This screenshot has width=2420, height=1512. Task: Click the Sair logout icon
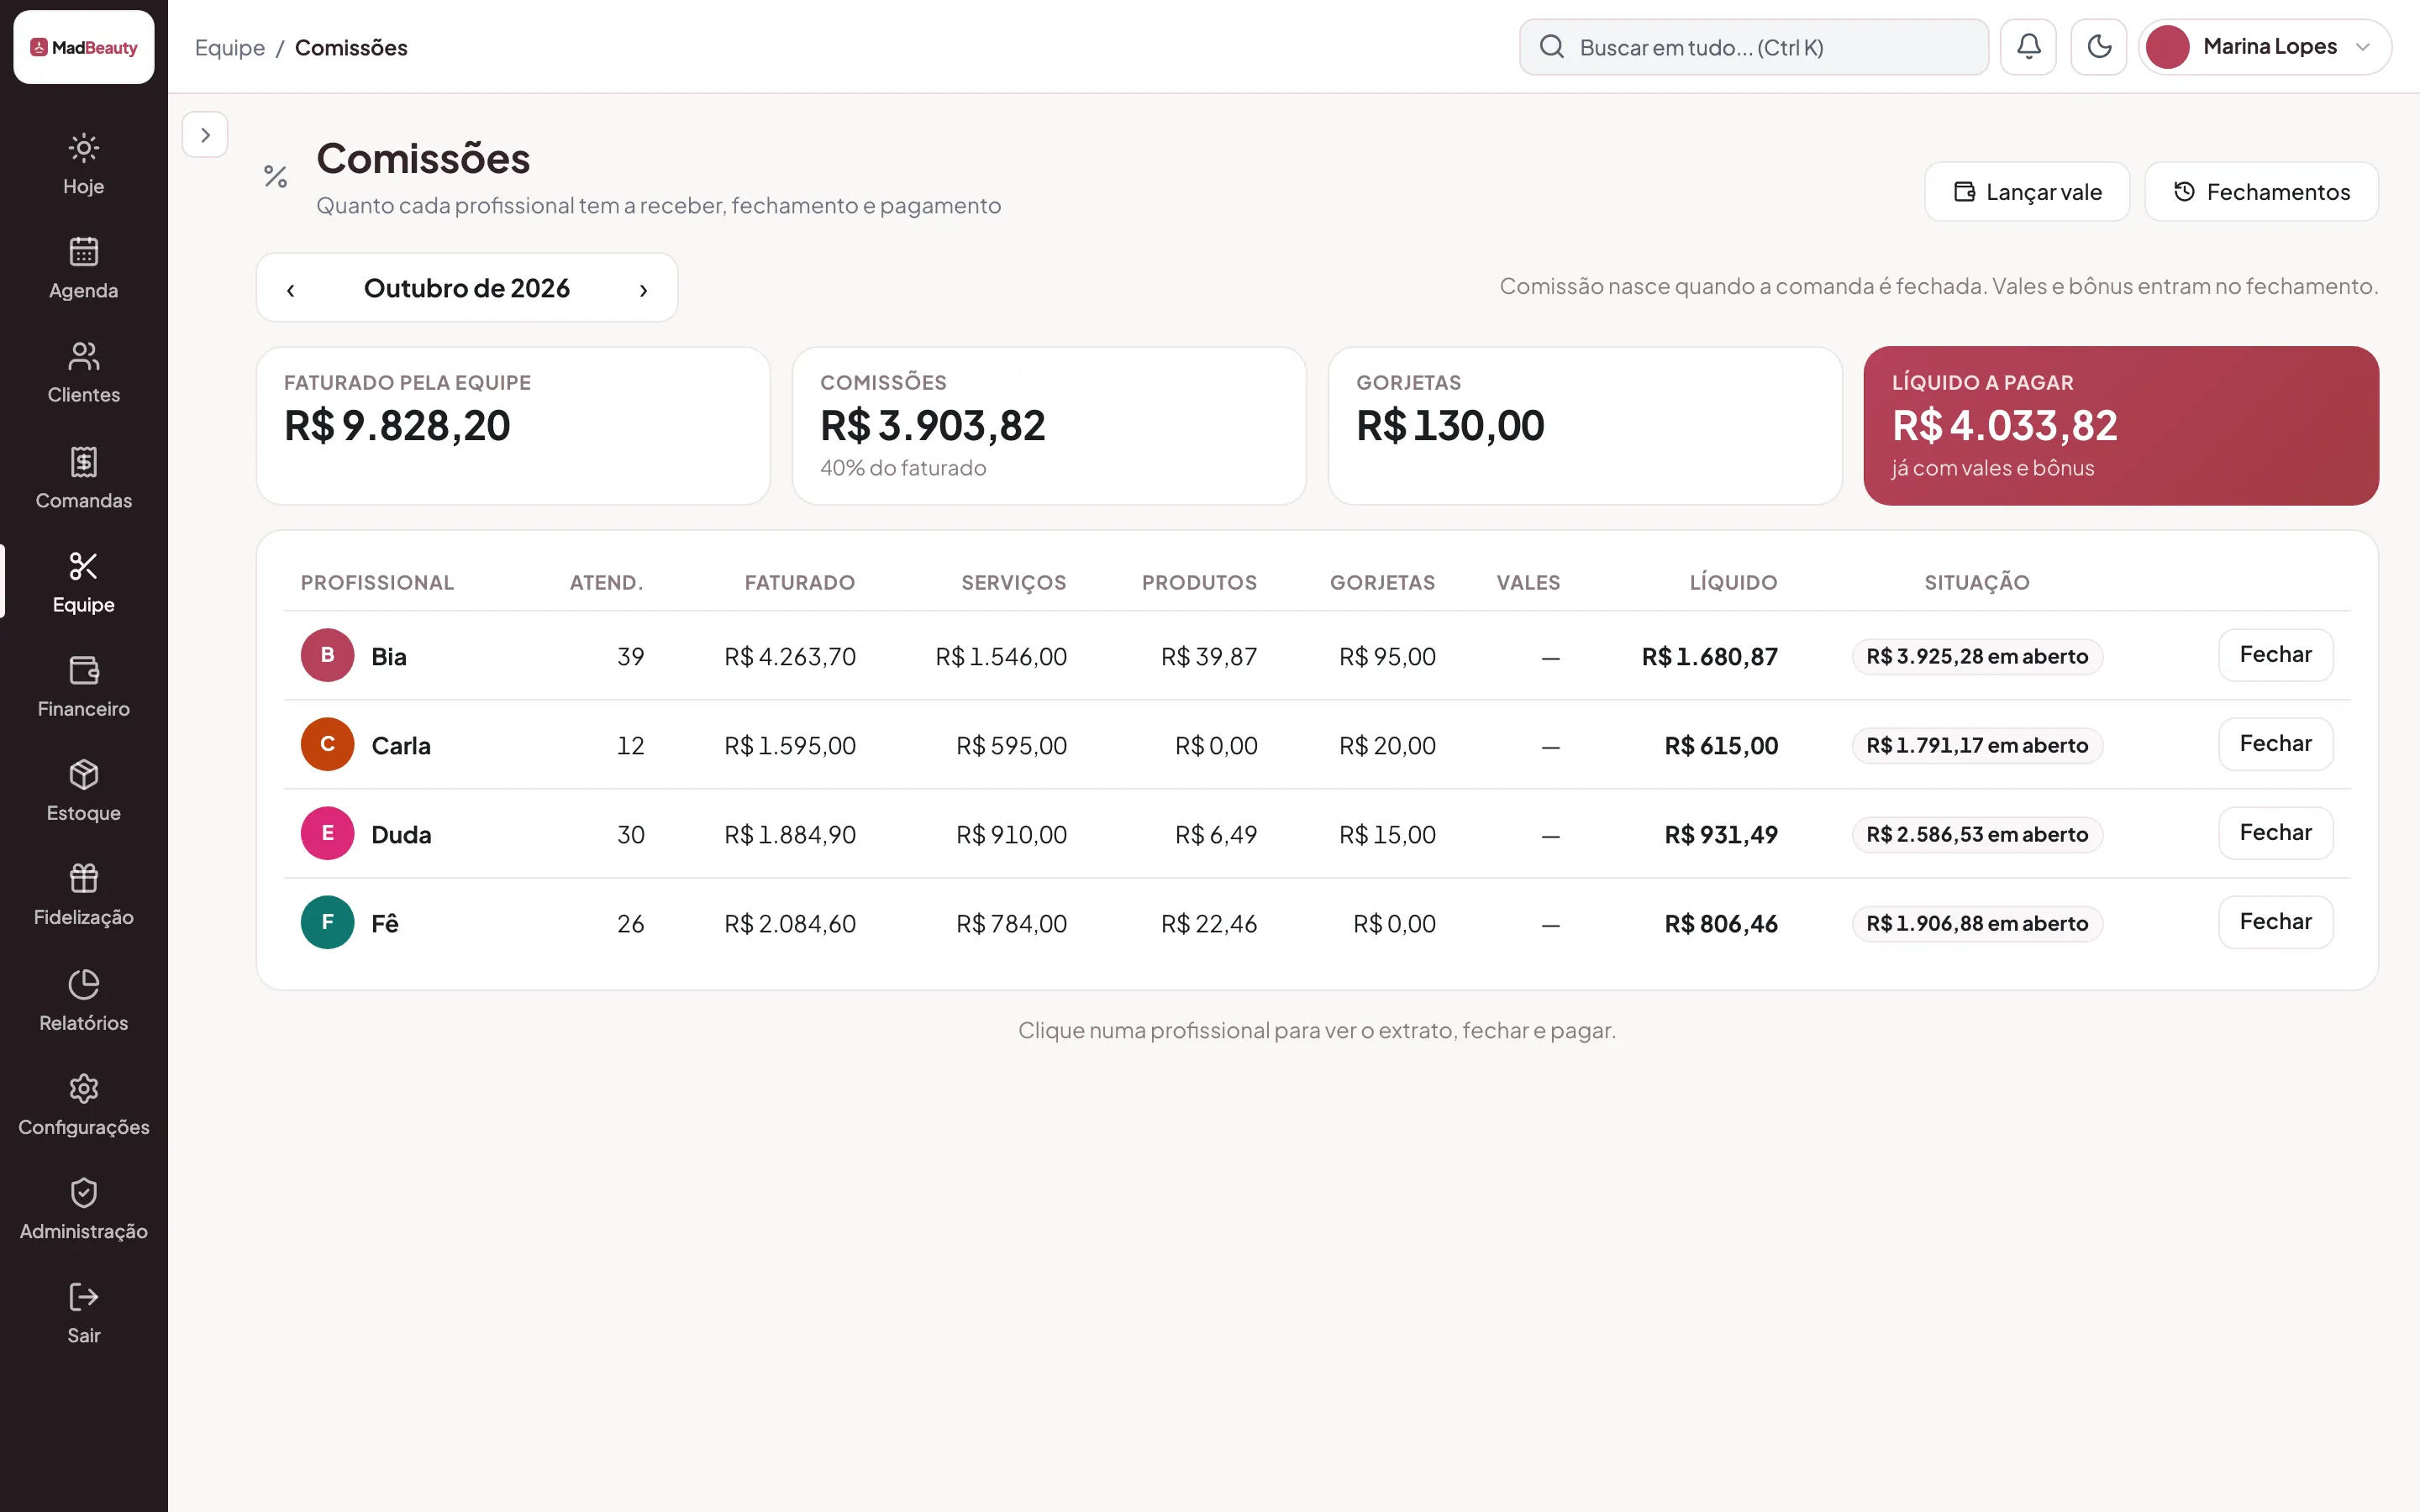83,1297
